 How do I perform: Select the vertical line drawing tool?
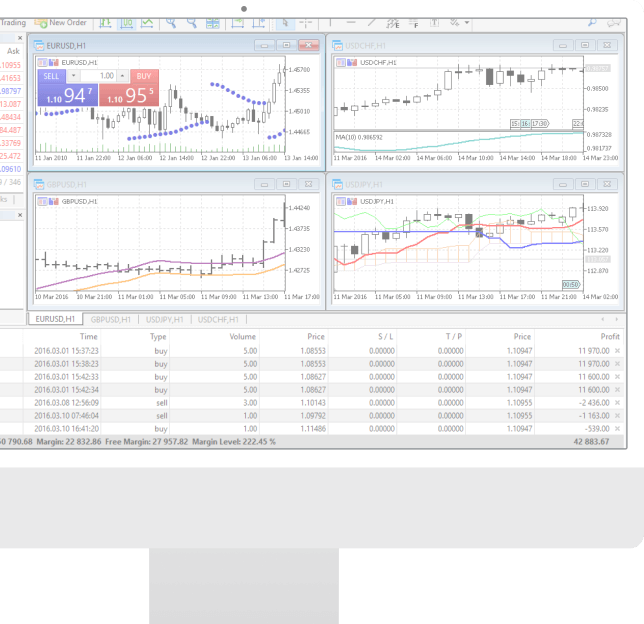[330, 23]
